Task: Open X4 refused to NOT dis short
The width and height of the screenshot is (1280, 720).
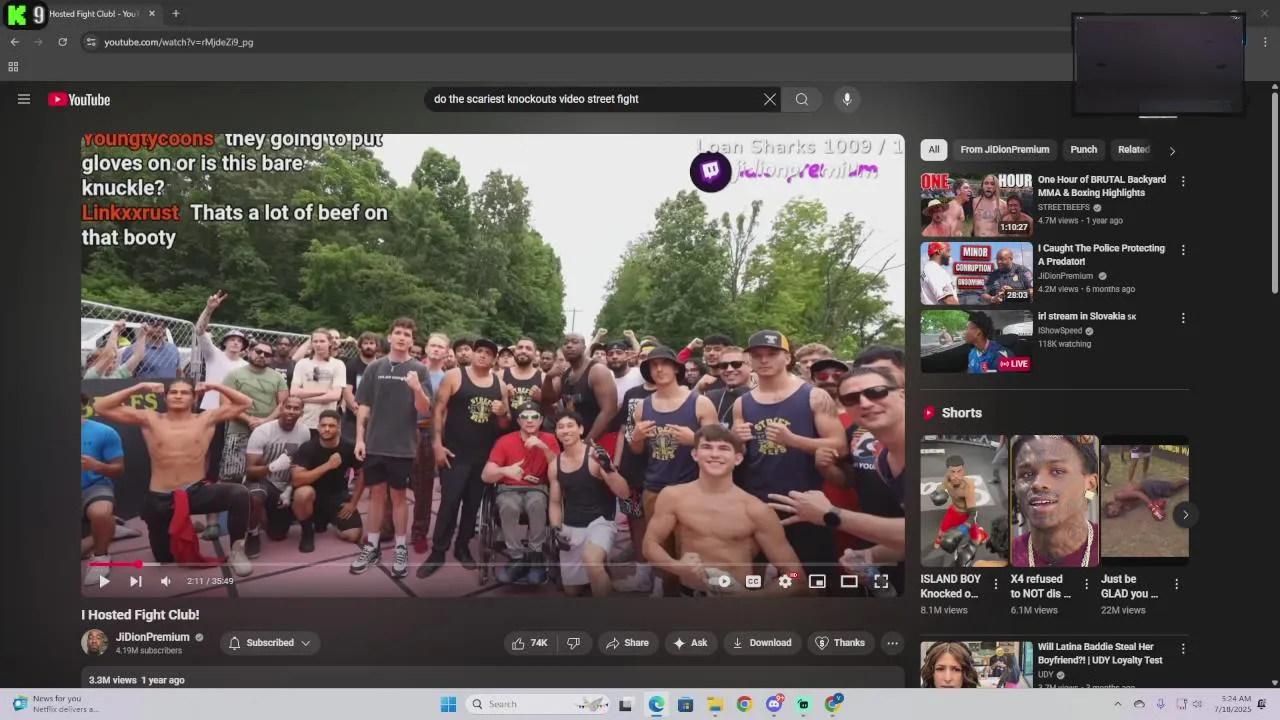Action: point(1054,501)
